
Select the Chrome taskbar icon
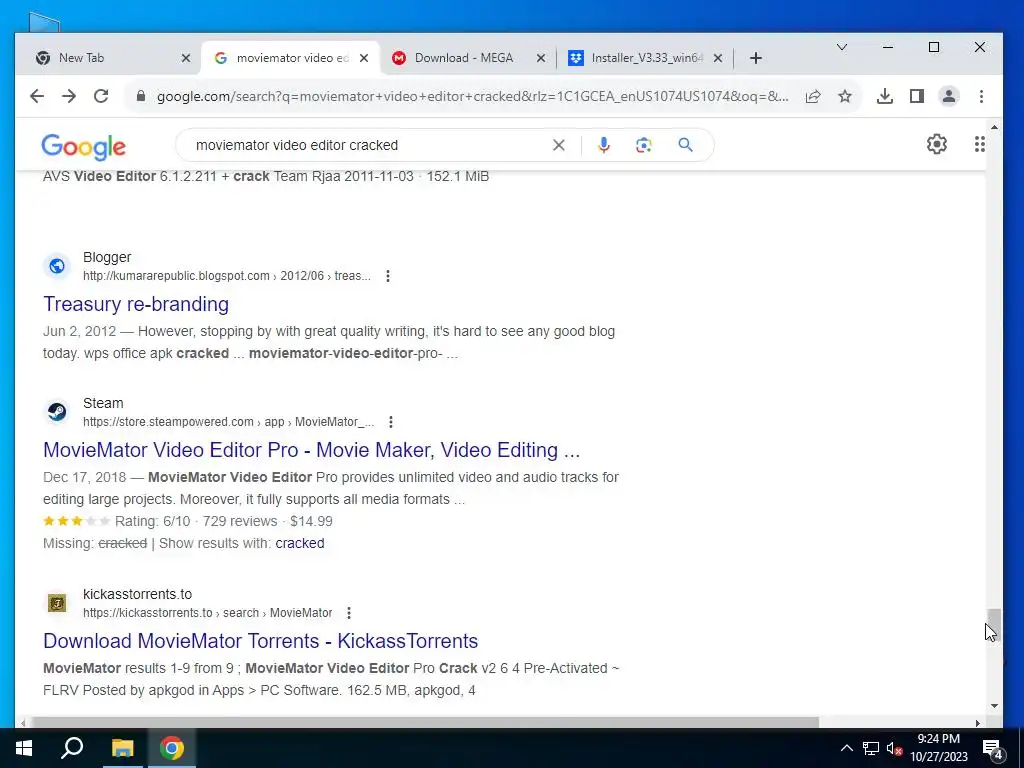coord(172,748)
